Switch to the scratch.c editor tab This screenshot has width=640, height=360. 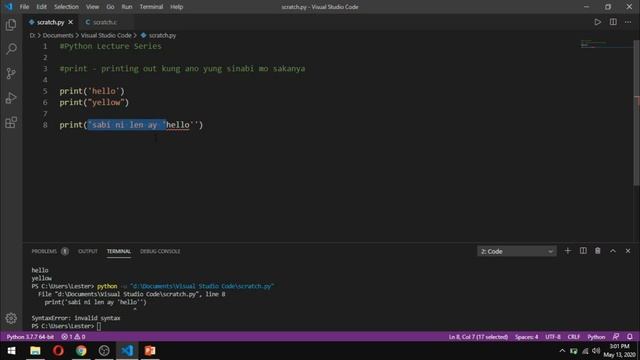[x=104, y=22]
